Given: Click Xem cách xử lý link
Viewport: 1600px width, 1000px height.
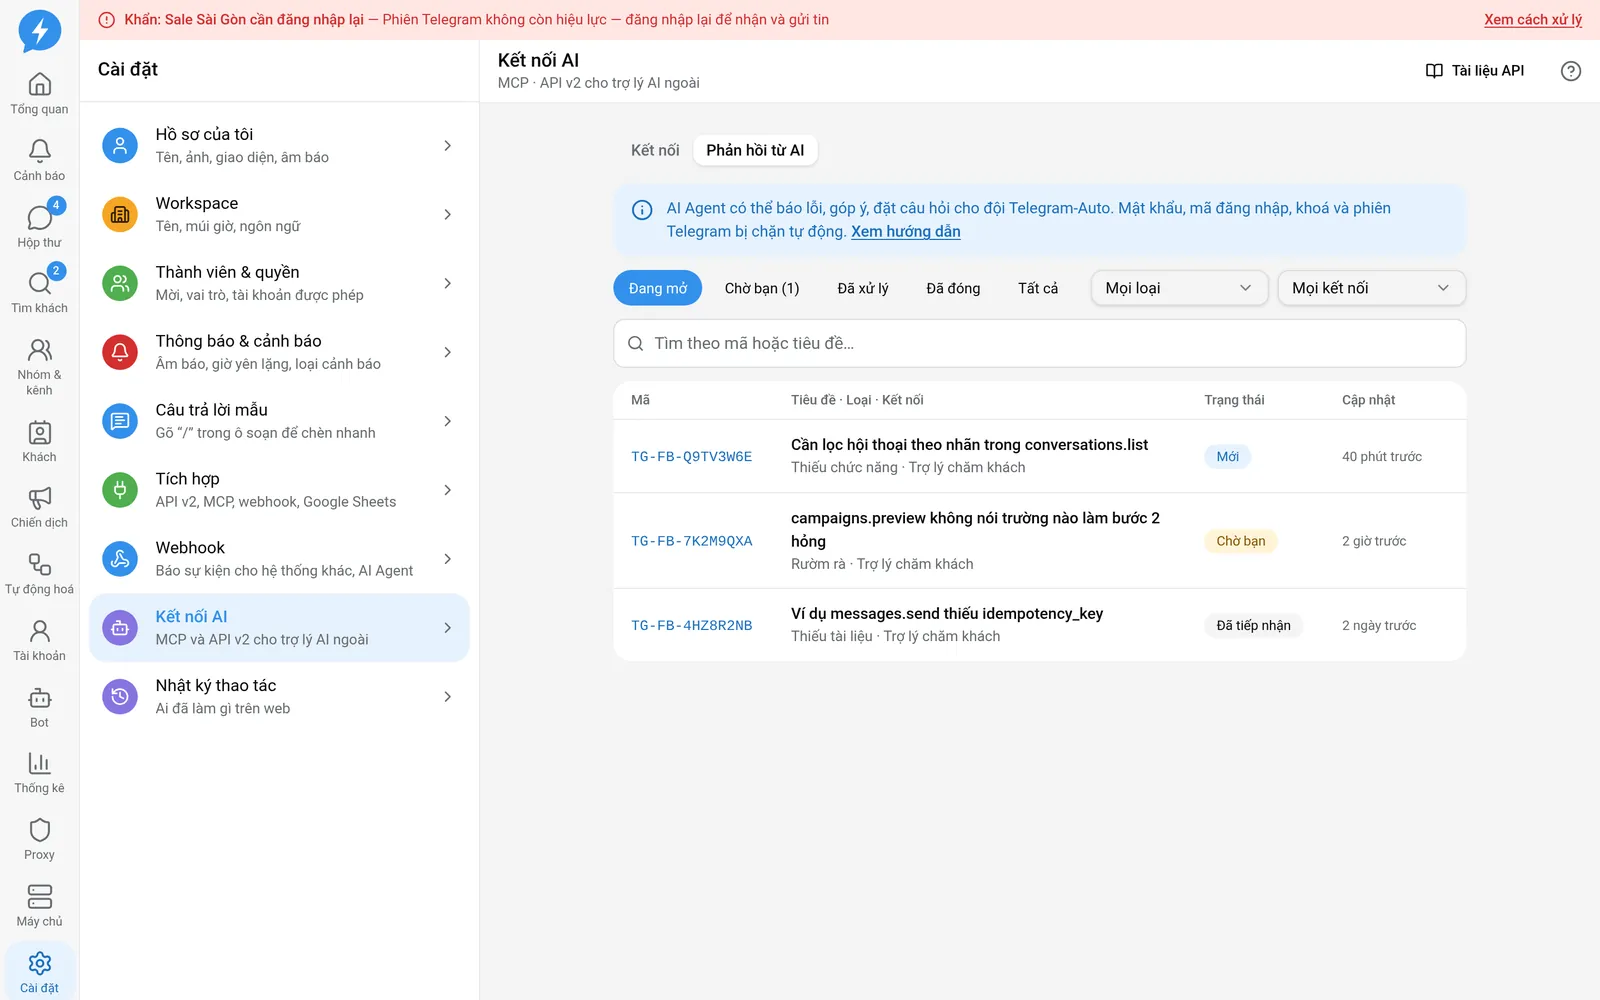Looking at the screenshot, I should click(1533, 20).
